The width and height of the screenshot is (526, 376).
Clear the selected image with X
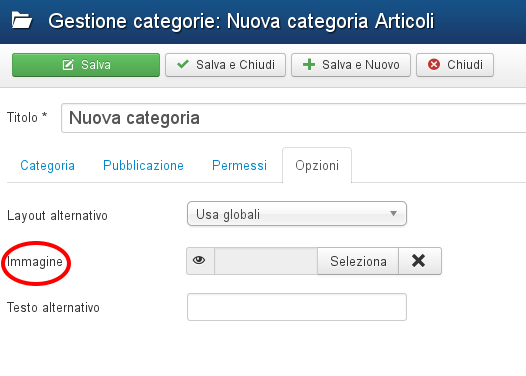[x=419, y=261]
